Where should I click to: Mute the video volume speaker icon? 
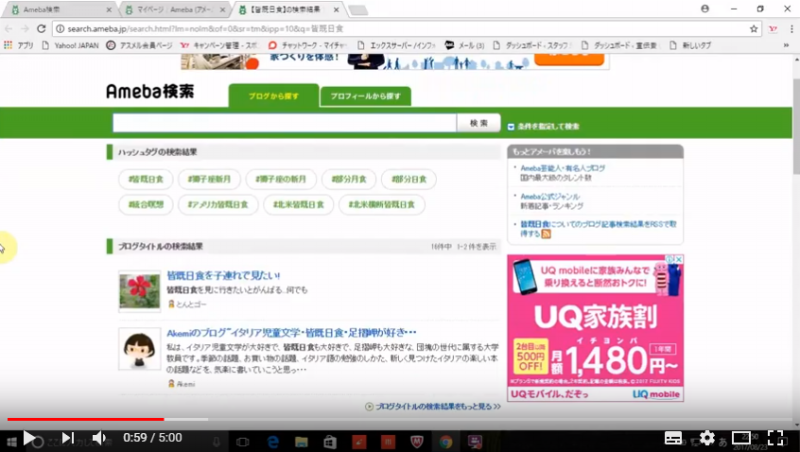(x=99, y=438)
